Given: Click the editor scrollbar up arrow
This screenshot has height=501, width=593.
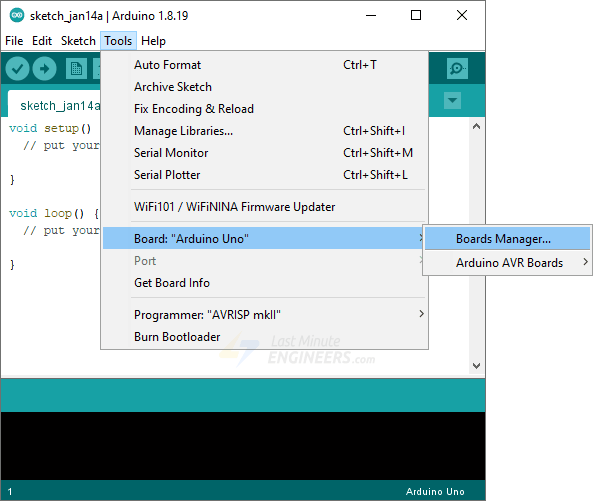Looking at the screenshot, I should tap(477, 126).
